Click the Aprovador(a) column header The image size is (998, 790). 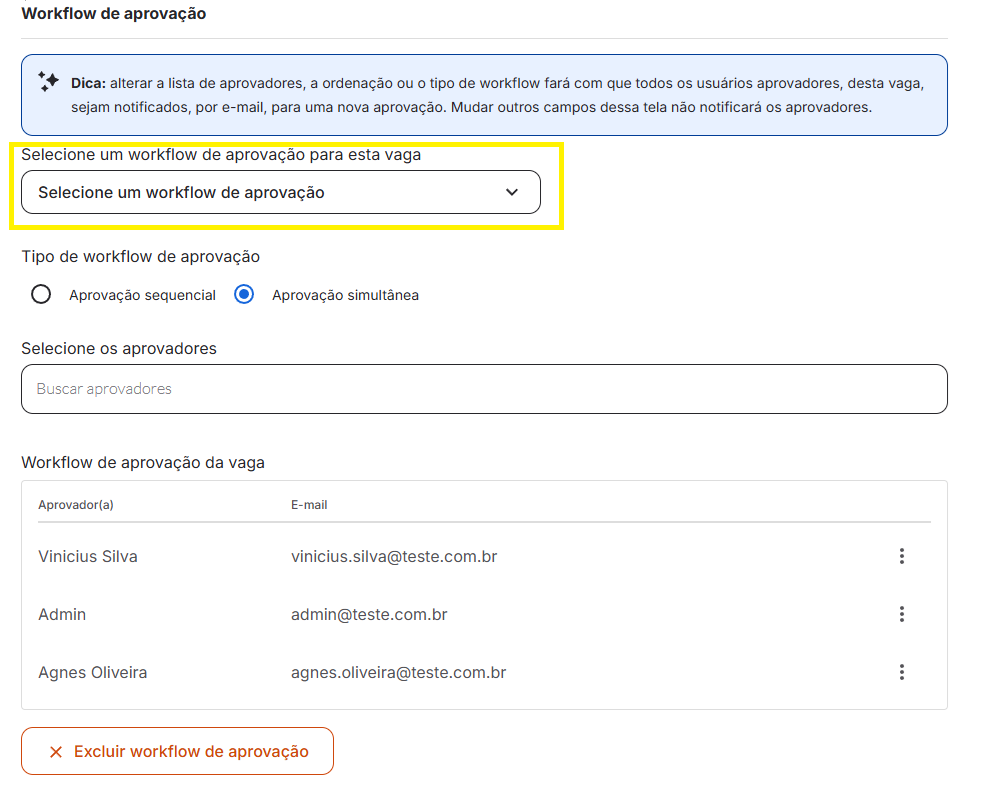click(x=76, y=505)
